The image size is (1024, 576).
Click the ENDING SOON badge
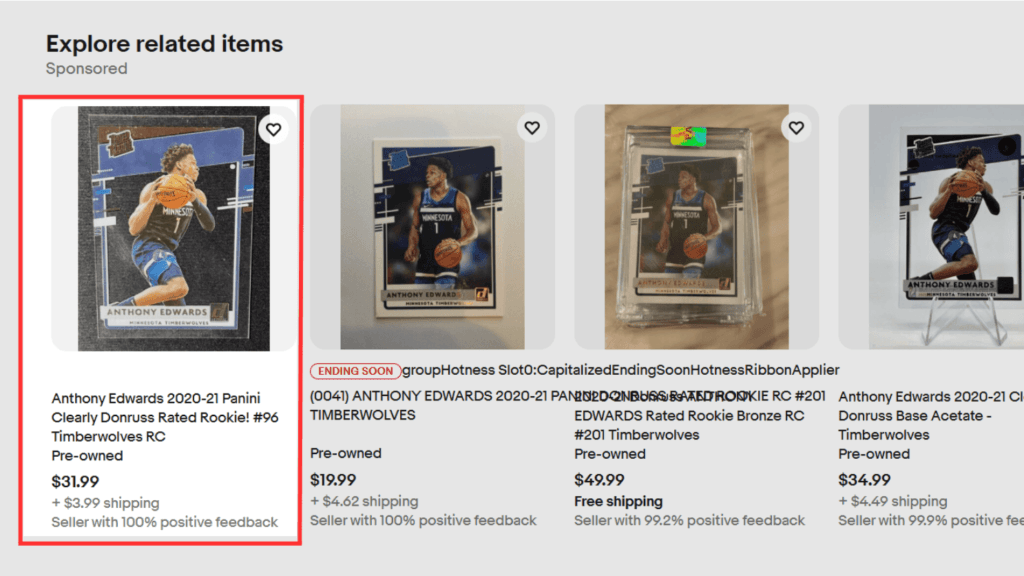pos(355,371)
